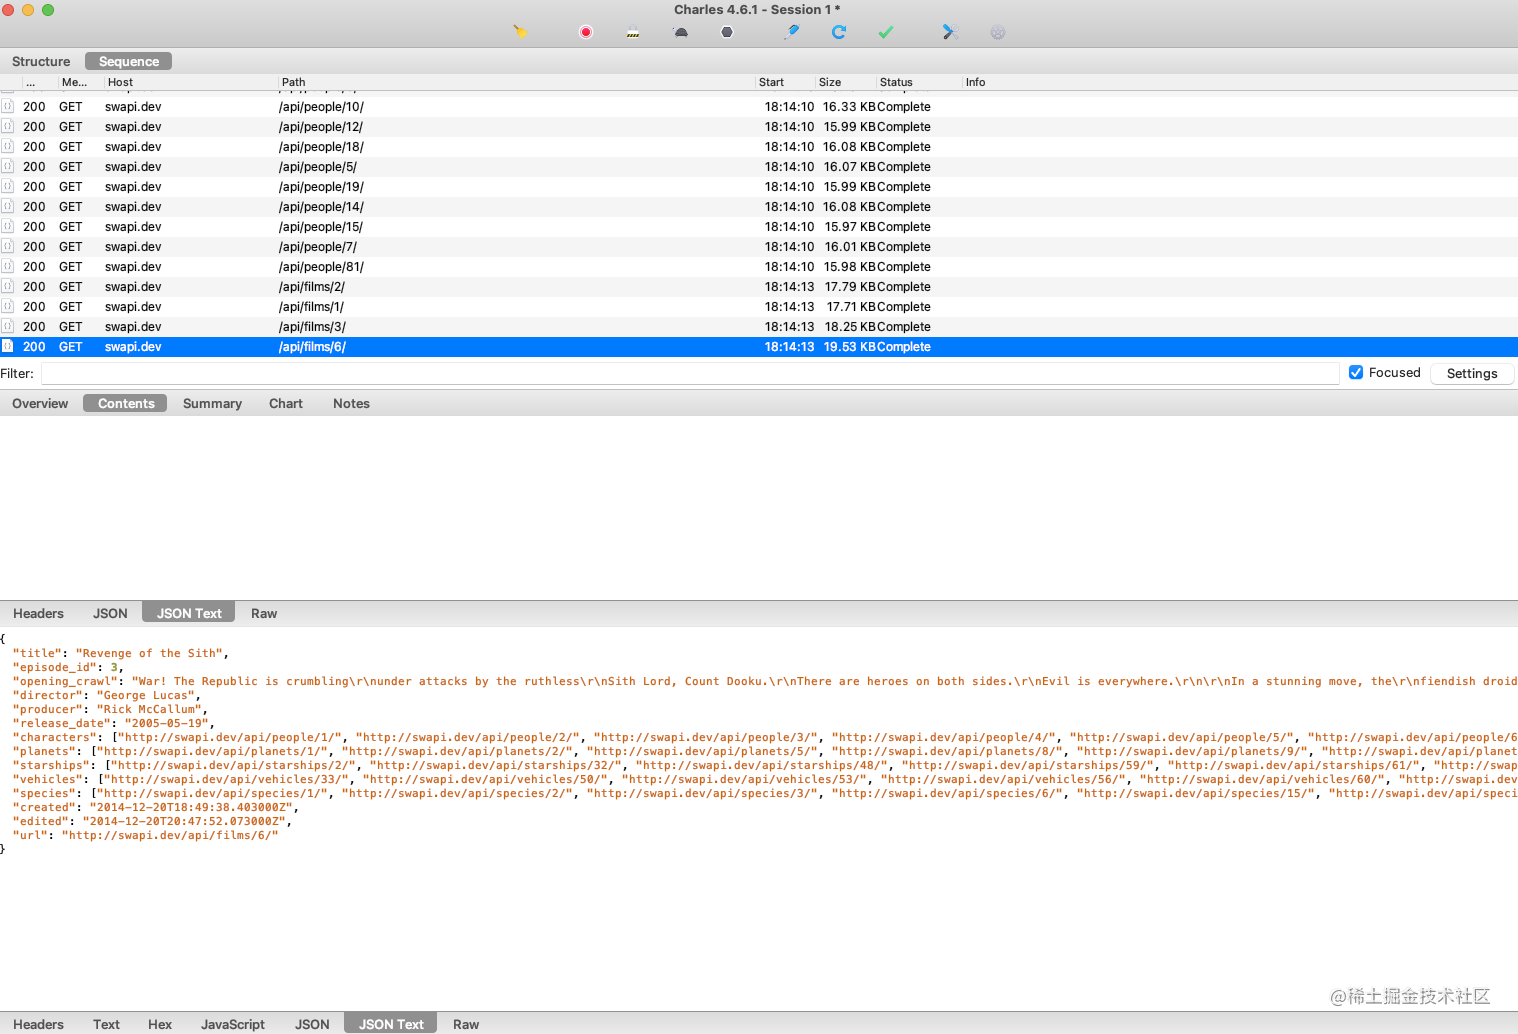Switch to the Chart tab
Image resolution: width=1518 pixels, height=1034 pixels.
pos(286,403)
